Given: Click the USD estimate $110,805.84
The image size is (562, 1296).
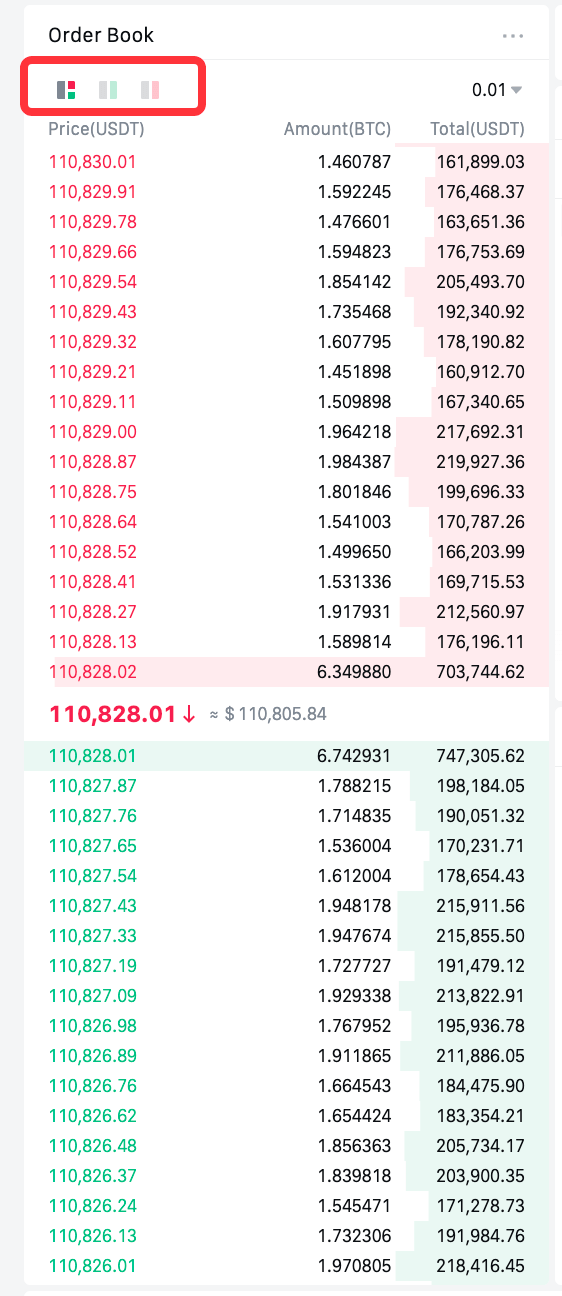Looking at the screenshot, I should 276,715.
